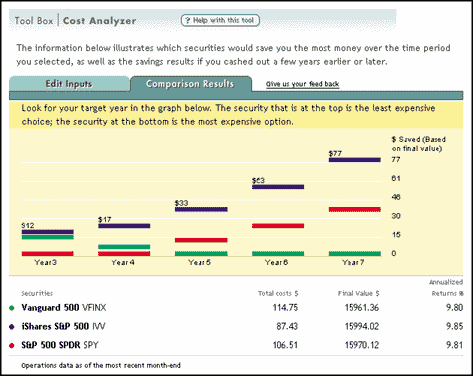Click final value 15961.36
The image size is (473, 376).
pyautogui.click(x=362, y=307)
